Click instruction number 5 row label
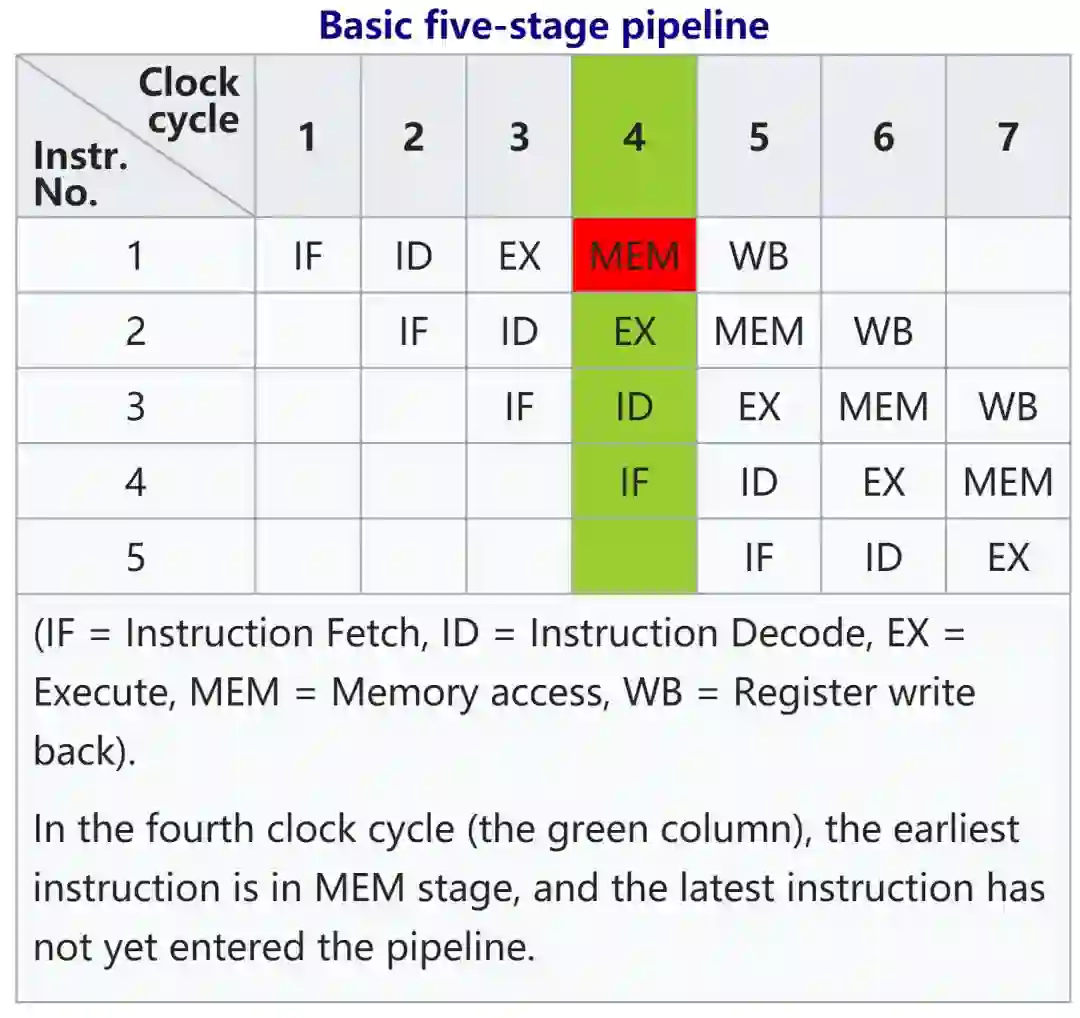Image resolution: width=1080 pixels, height=1018 pixels. click(136, 556)
